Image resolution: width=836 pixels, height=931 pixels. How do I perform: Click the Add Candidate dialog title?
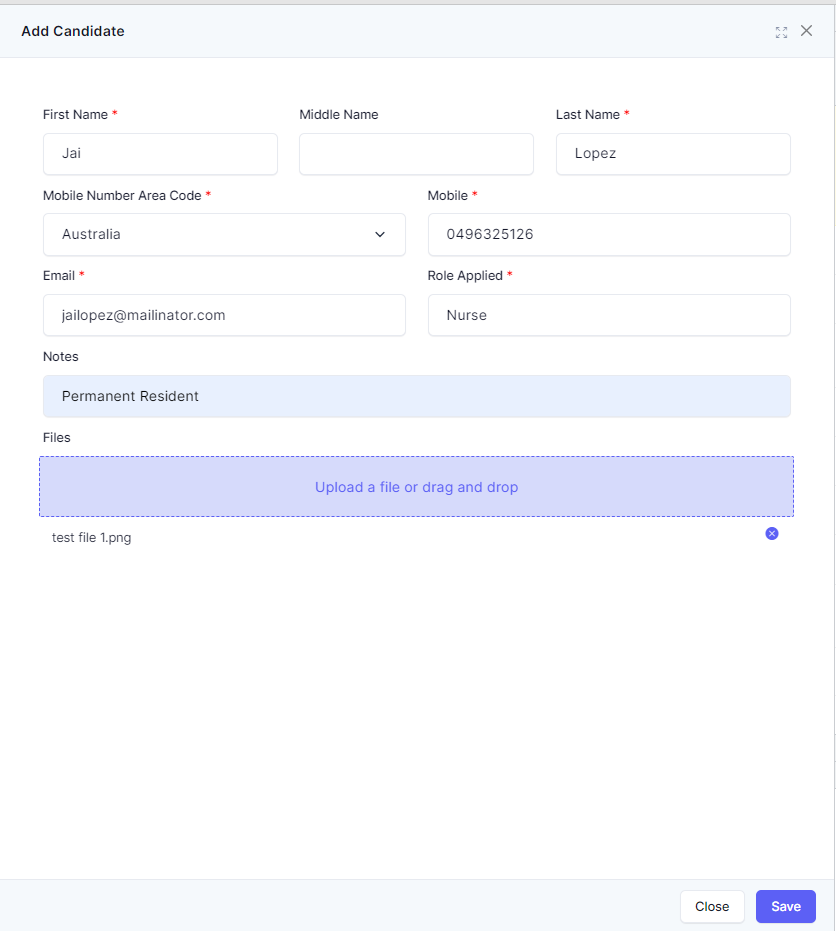click(73, 31)
